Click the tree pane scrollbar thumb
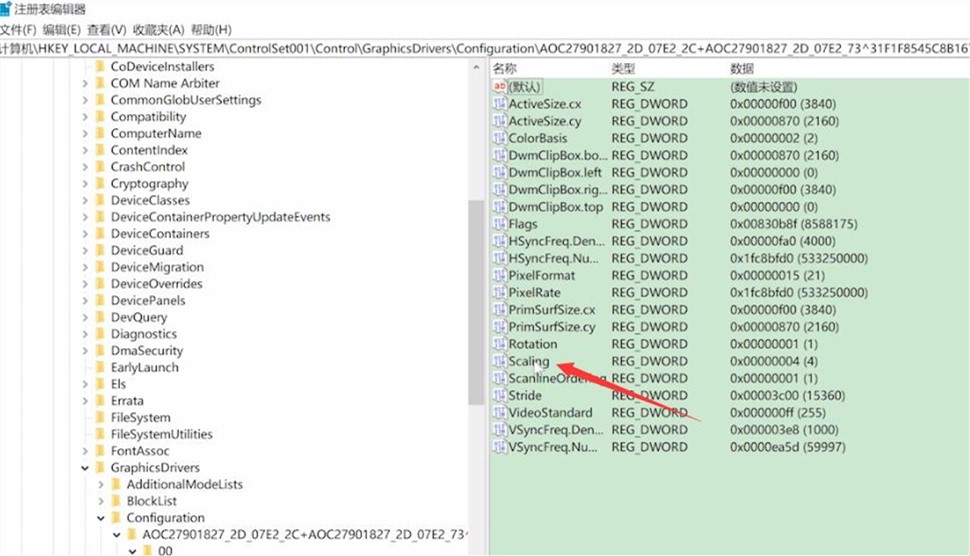This screenshot has width=970, height=556. [x=476, y=302]
